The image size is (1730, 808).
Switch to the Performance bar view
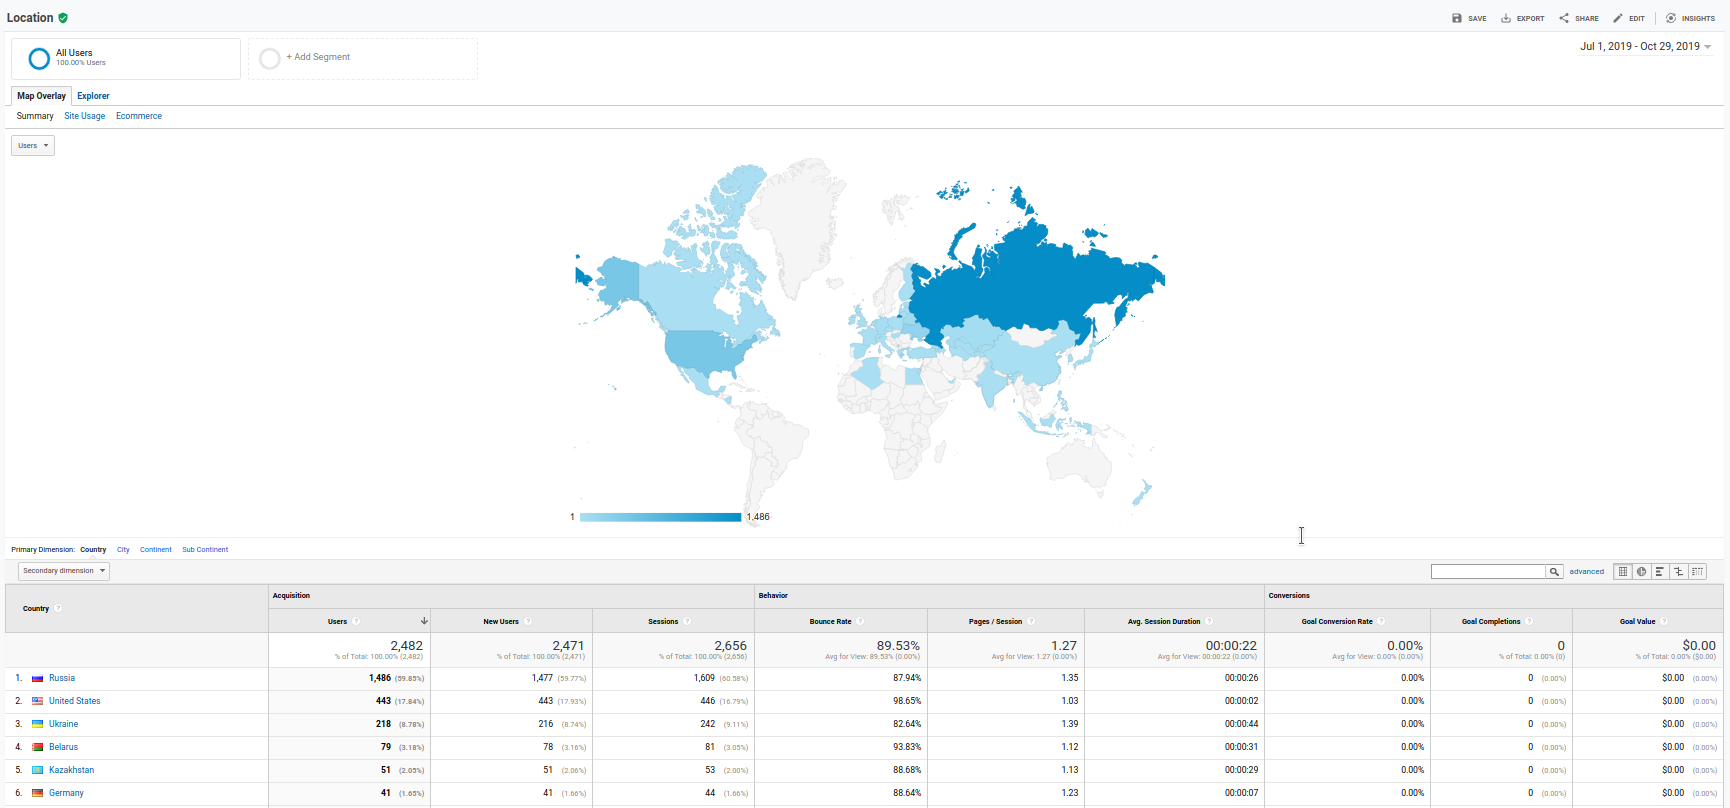(1660, 572)
